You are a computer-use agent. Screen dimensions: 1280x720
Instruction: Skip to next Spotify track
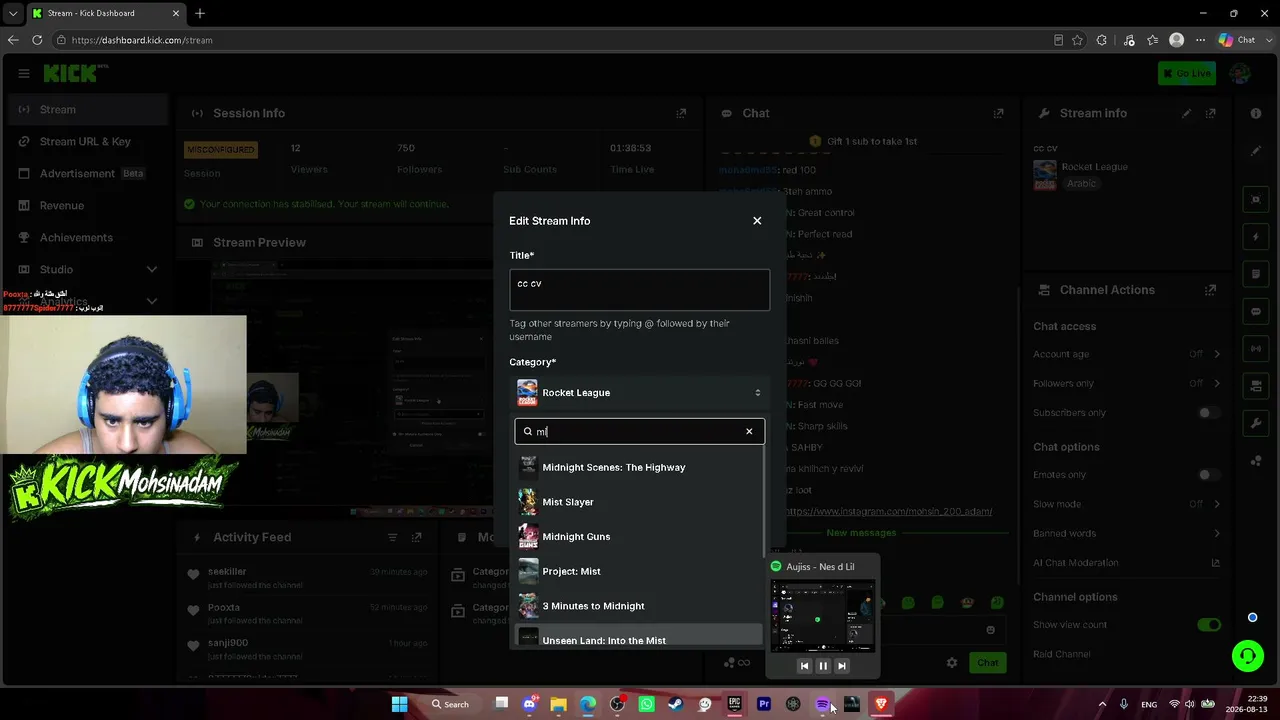842,666
